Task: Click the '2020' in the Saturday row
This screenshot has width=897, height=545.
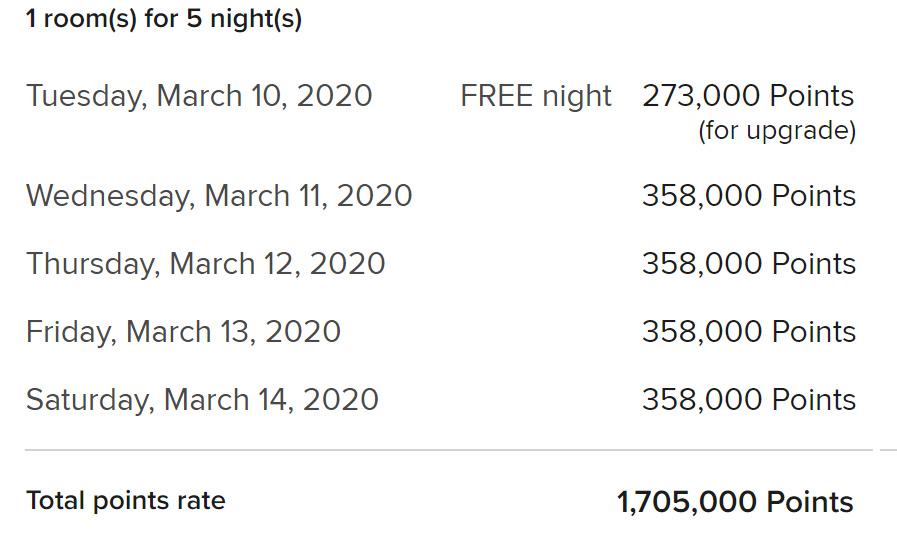Action: coord(340,399)
